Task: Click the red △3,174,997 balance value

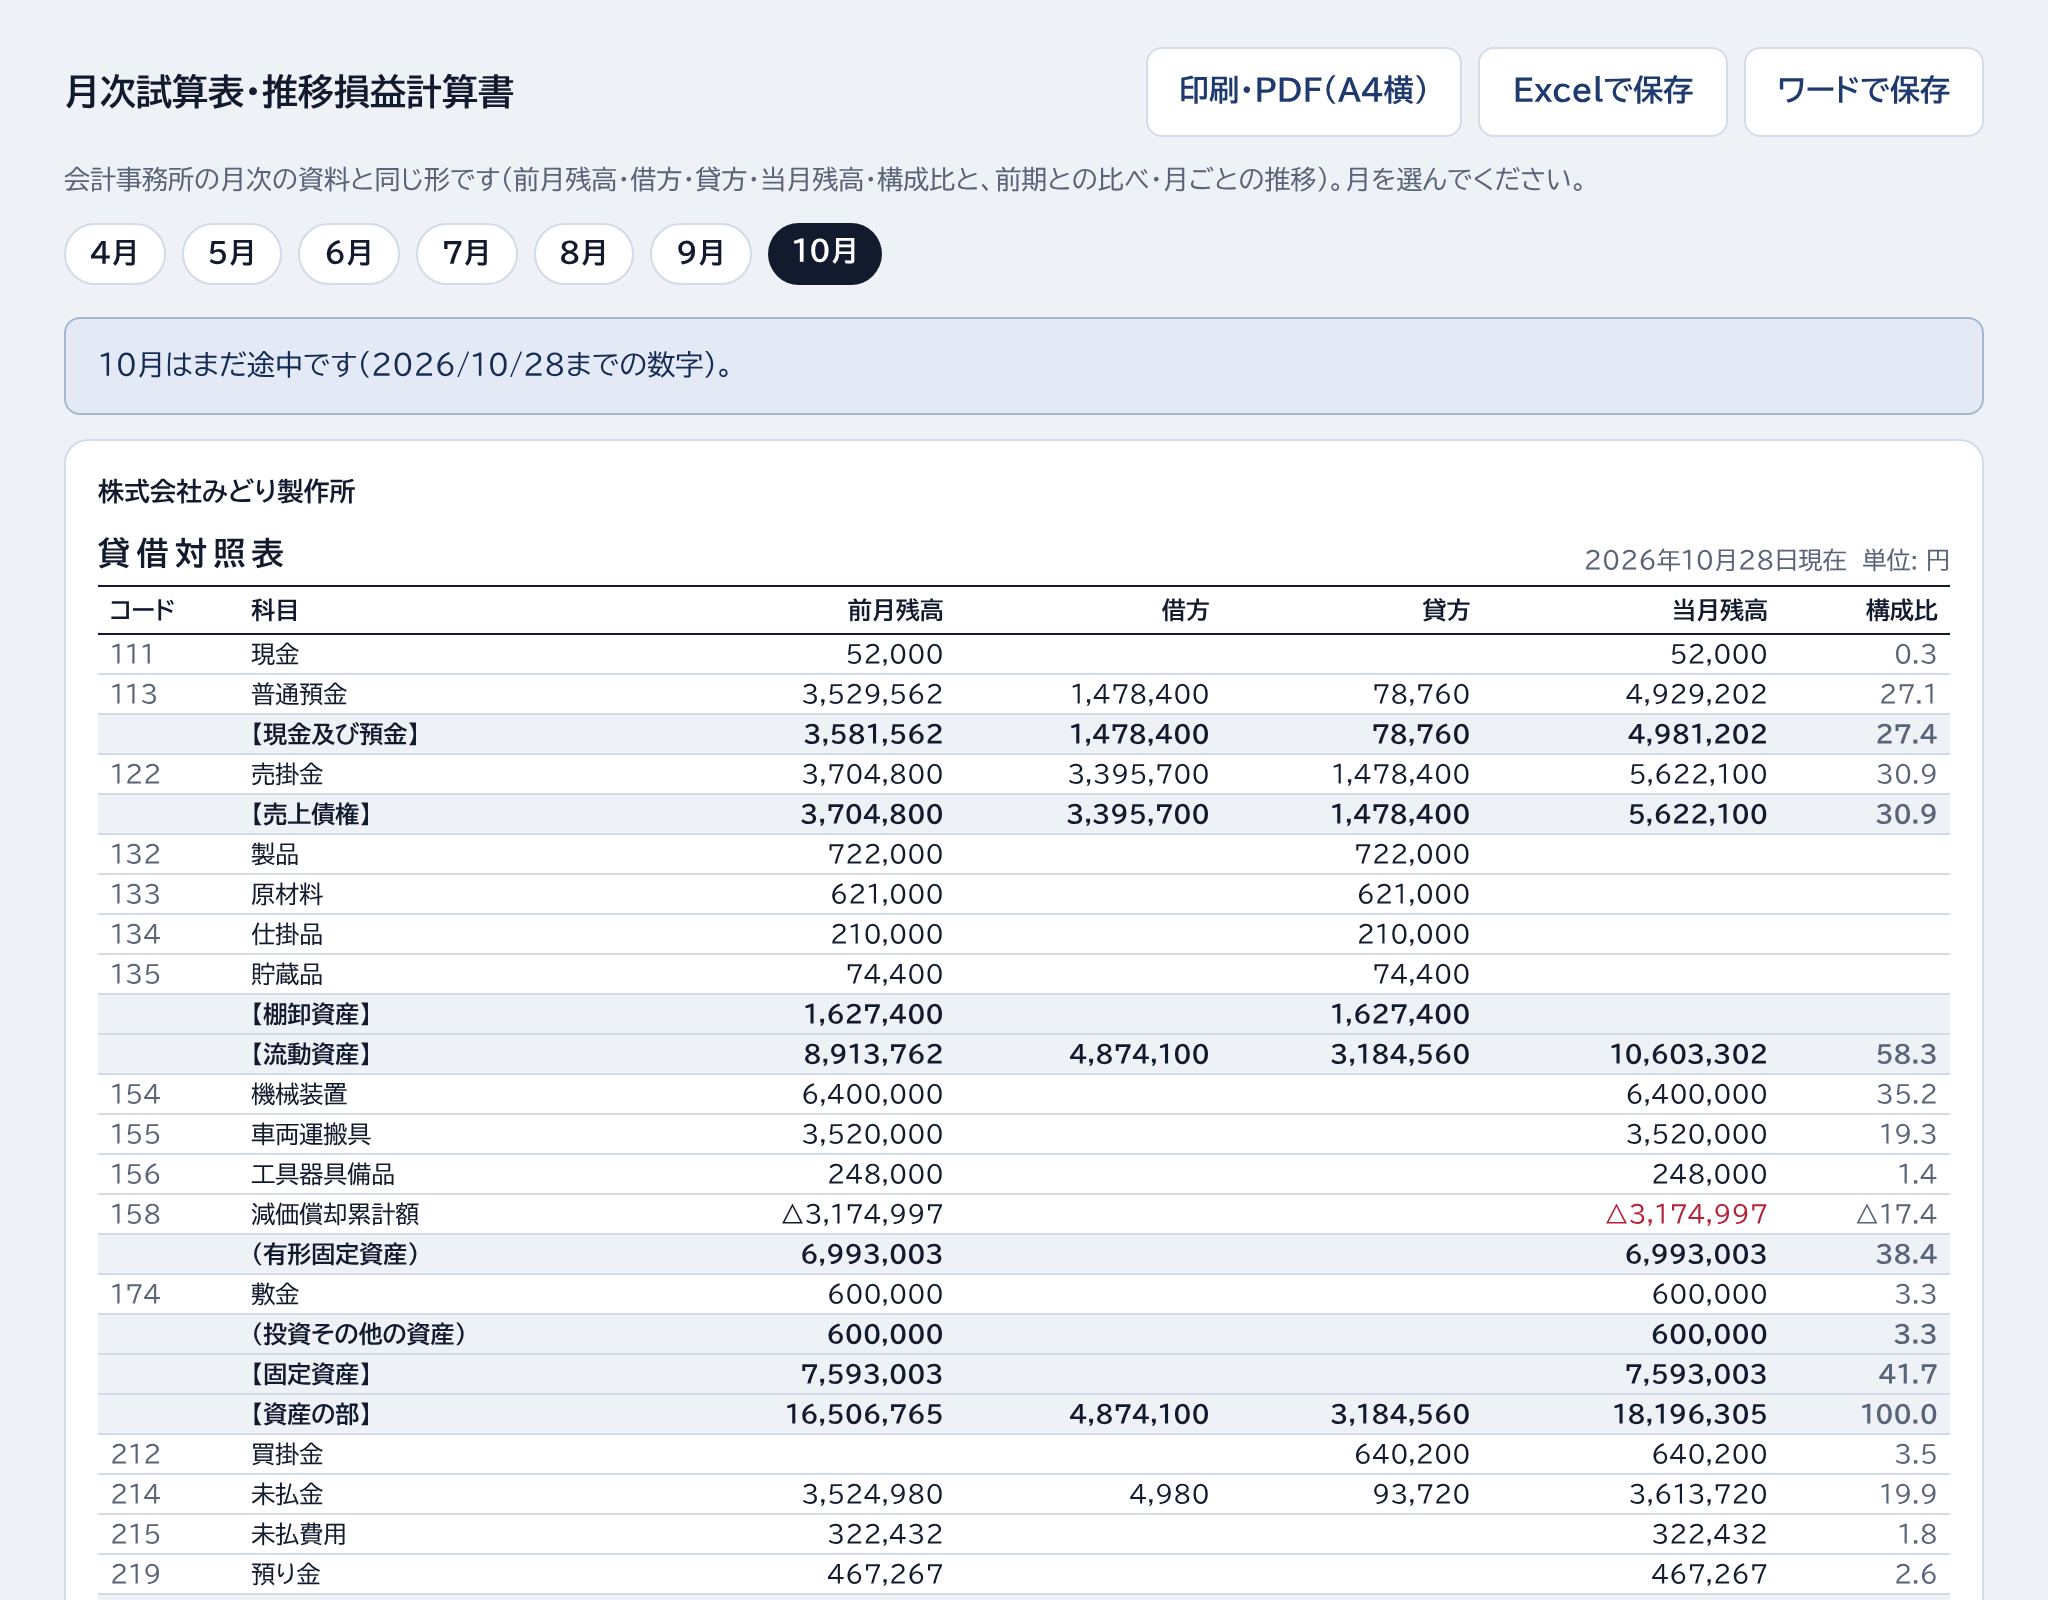Action: pyautogui.click(x=1686, y=1214)
